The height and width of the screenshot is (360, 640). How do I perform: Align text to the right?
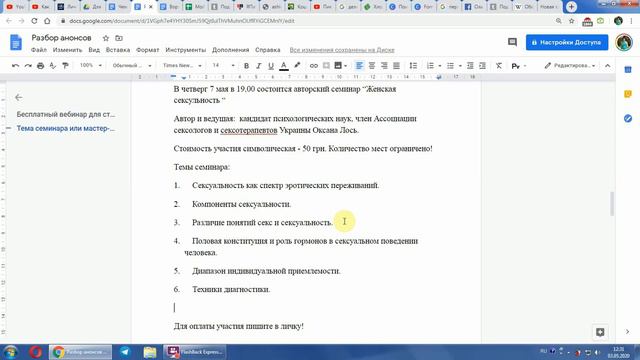pyautogui.click(x=384, y=66)
